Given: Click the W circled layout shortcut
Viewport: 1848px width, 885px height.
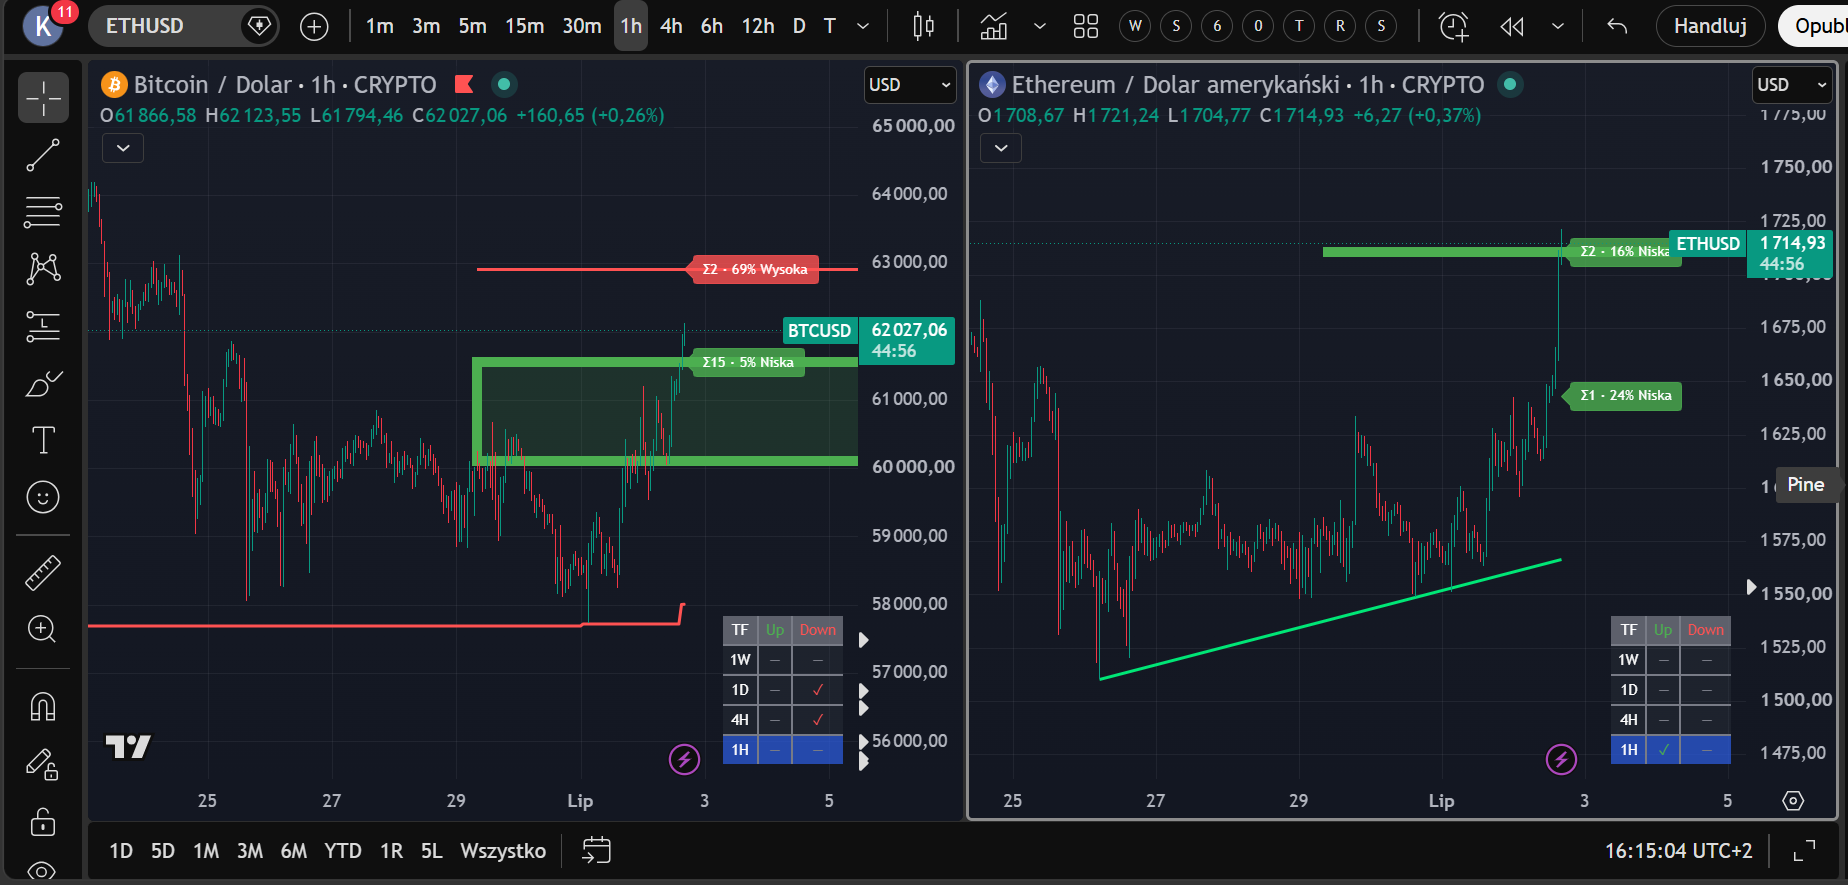Looking at the screenshot, I should [x=1135, y=27].
